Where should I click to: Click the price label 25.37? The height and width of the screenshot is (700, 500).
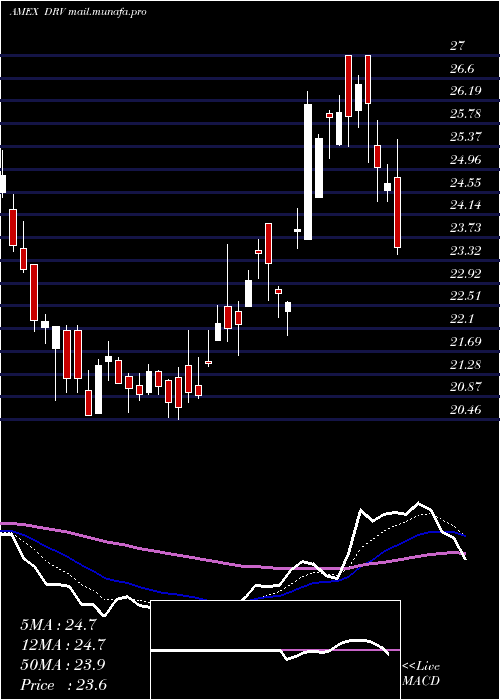[465, 136]
